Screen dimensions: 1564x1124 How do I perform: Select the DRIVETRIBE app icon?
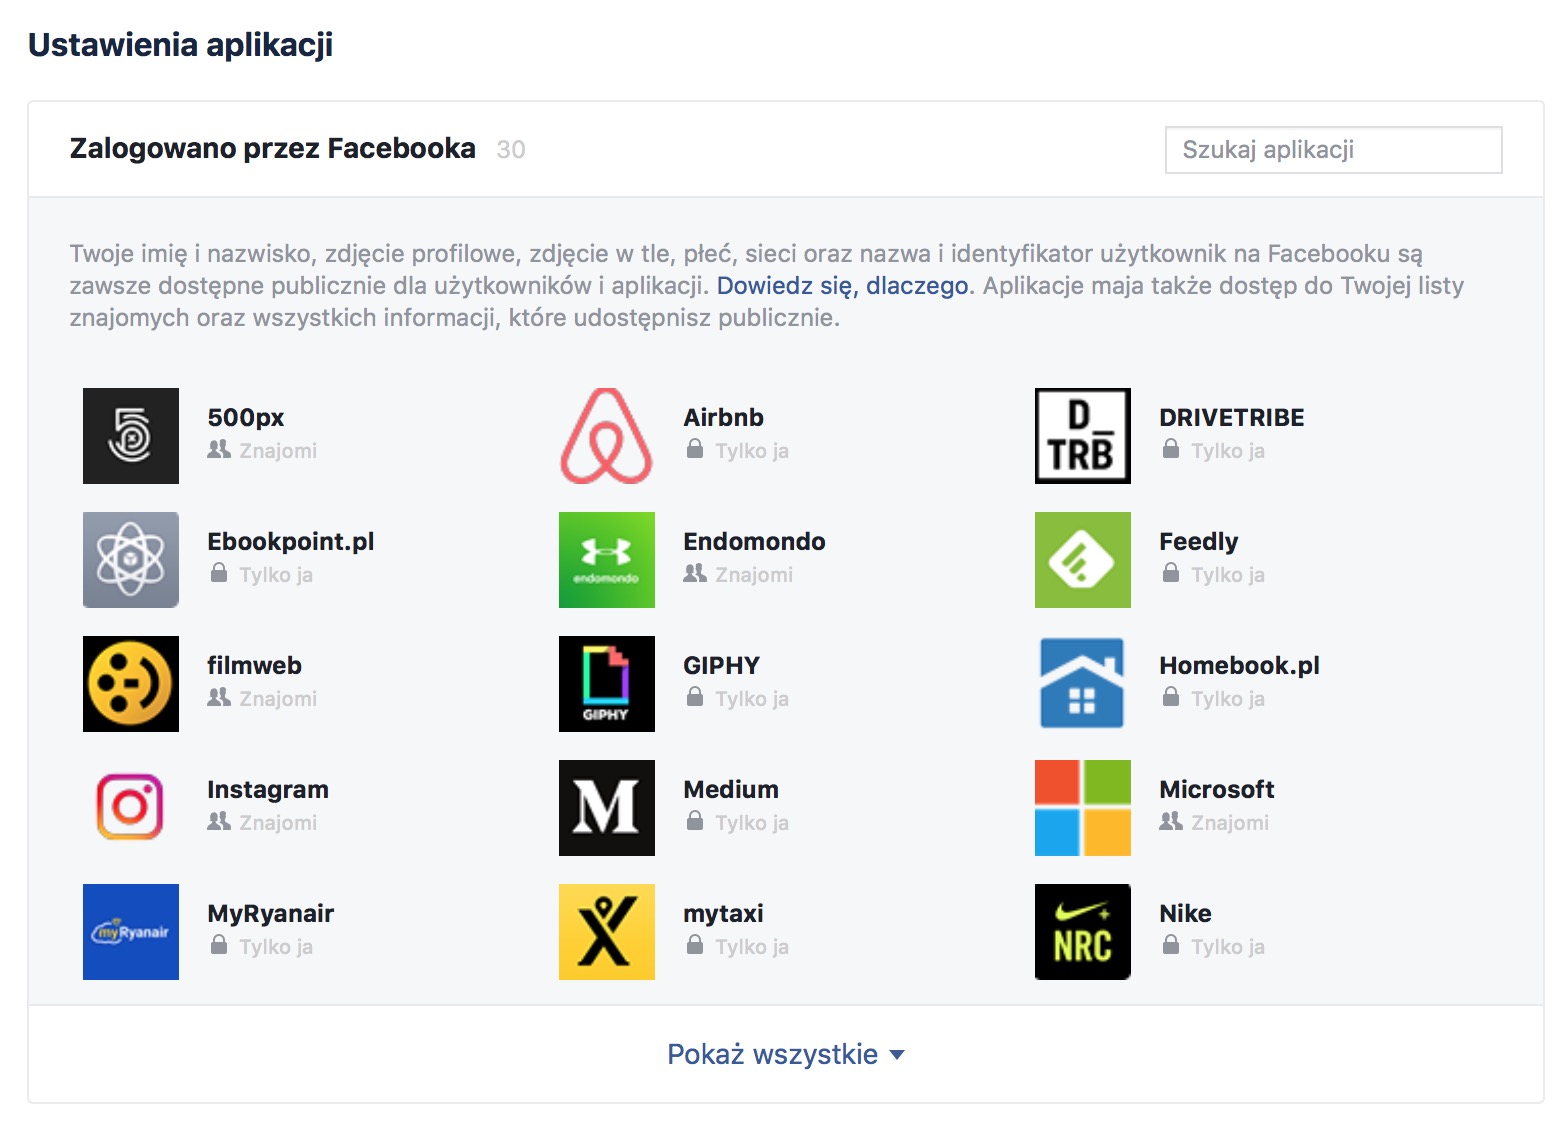coord(1082,436)
